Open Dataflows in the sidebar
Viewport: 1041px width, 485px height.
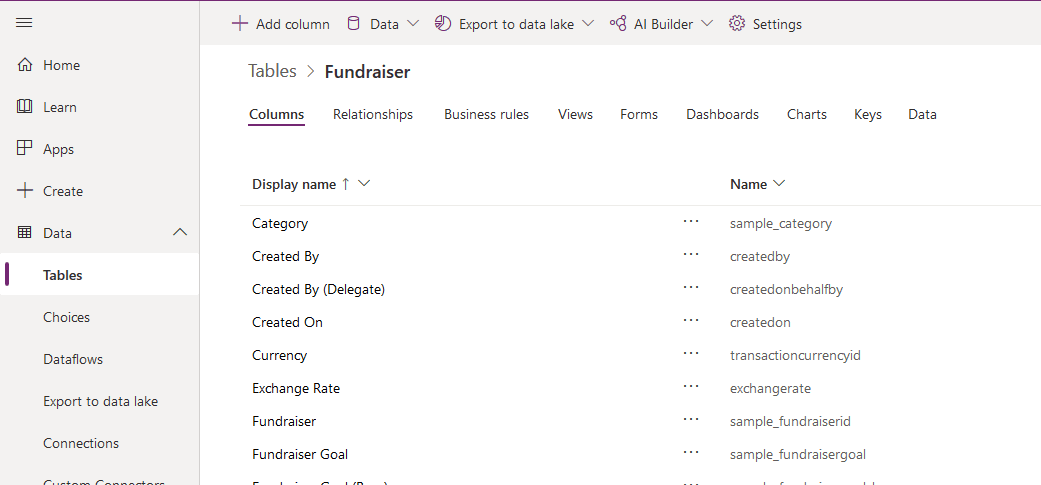pyautogui.click(x=73, y=359)
